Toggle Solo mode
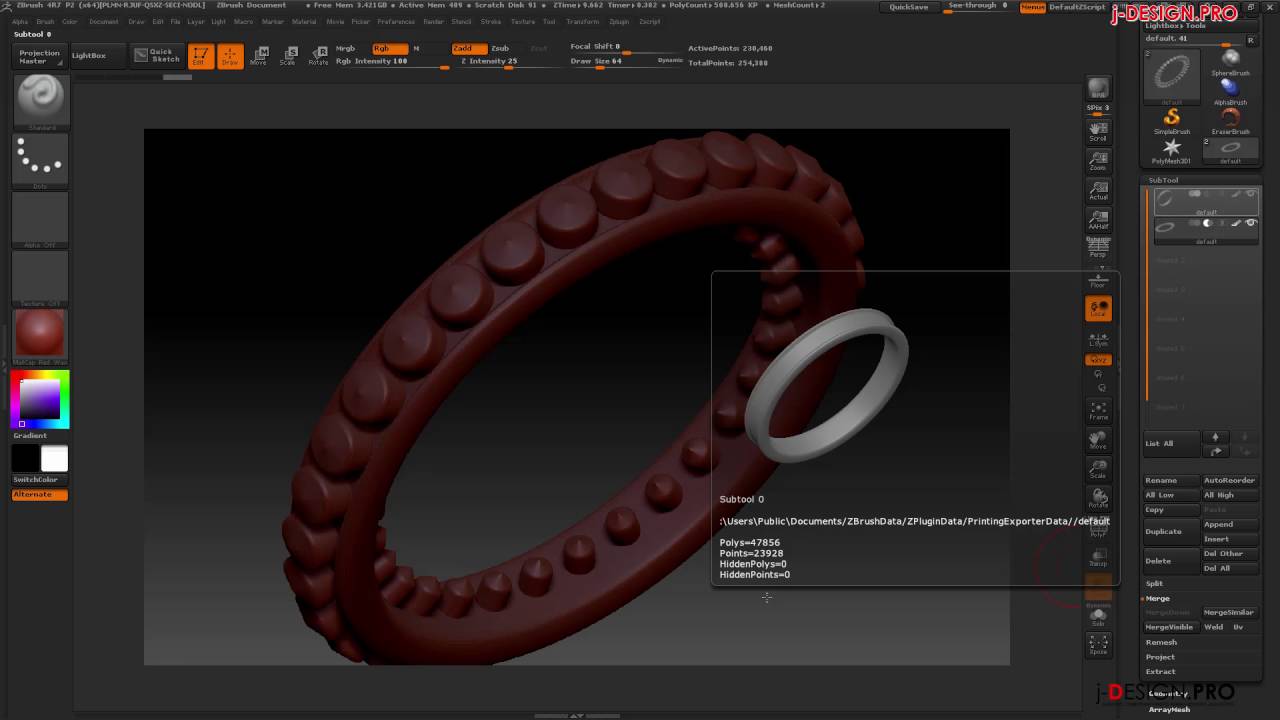The height and width of the screenshot is (720, 1280). pos(1098,616)
